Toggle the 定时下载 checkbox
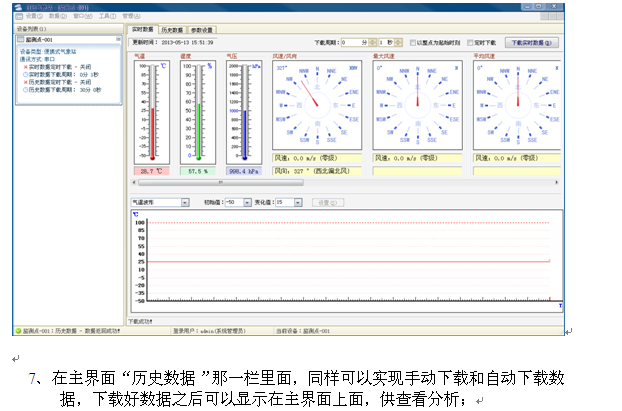622x411 pixels. click(x=470, y=43)
